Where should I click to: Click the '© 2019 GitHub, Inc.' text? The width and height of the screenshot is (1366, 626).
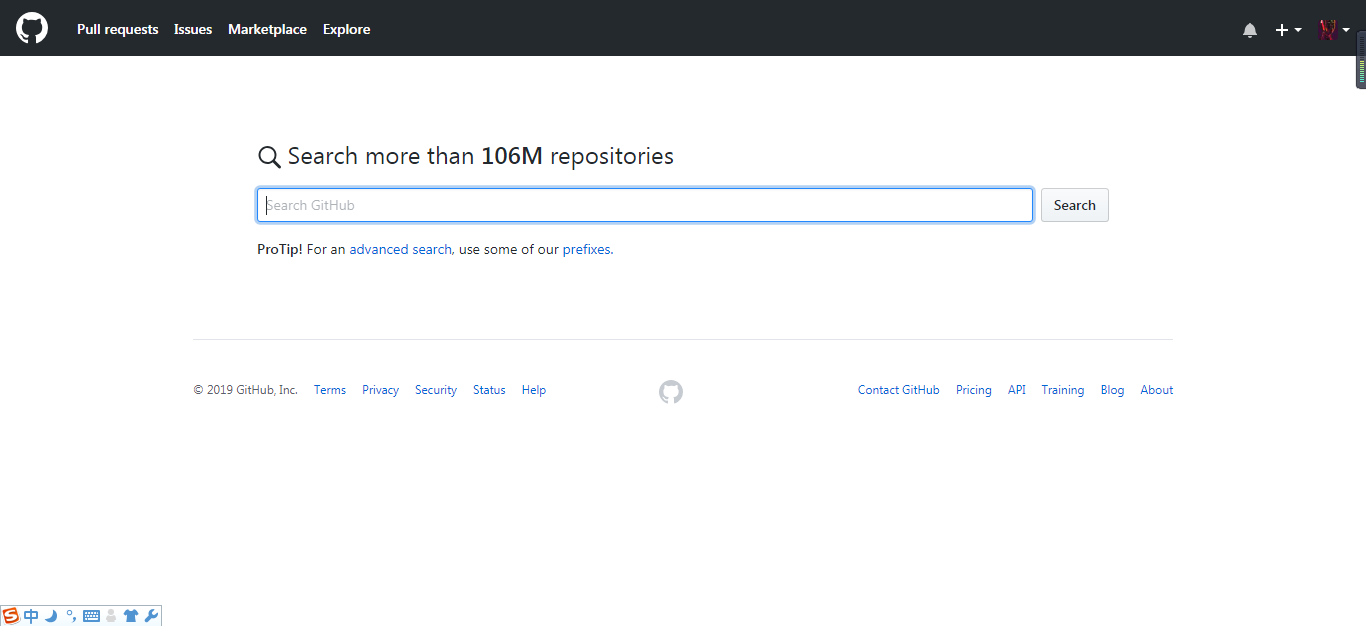tap(246, 390)
